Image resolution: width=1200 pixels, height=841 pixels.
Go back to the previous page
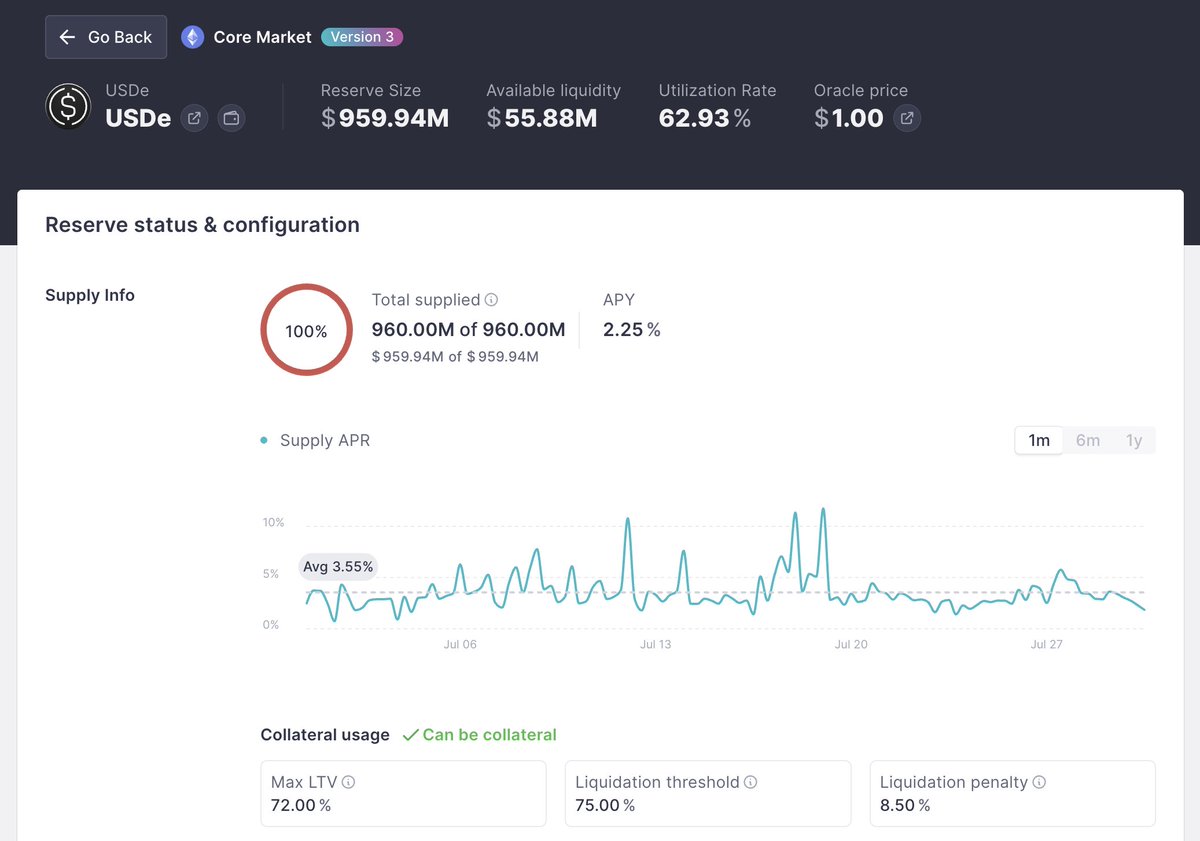[105, 37]
